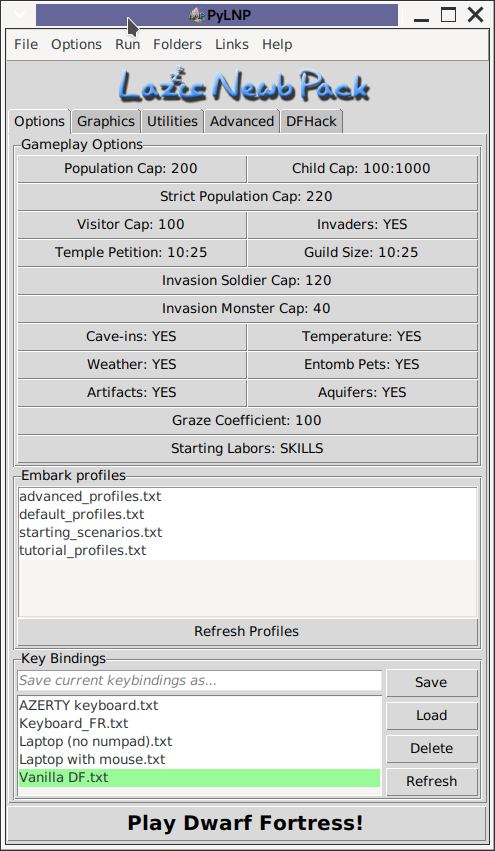
Task: Click Invasion Monster Cap: 40 button
Action: click(x=248, y=308)
